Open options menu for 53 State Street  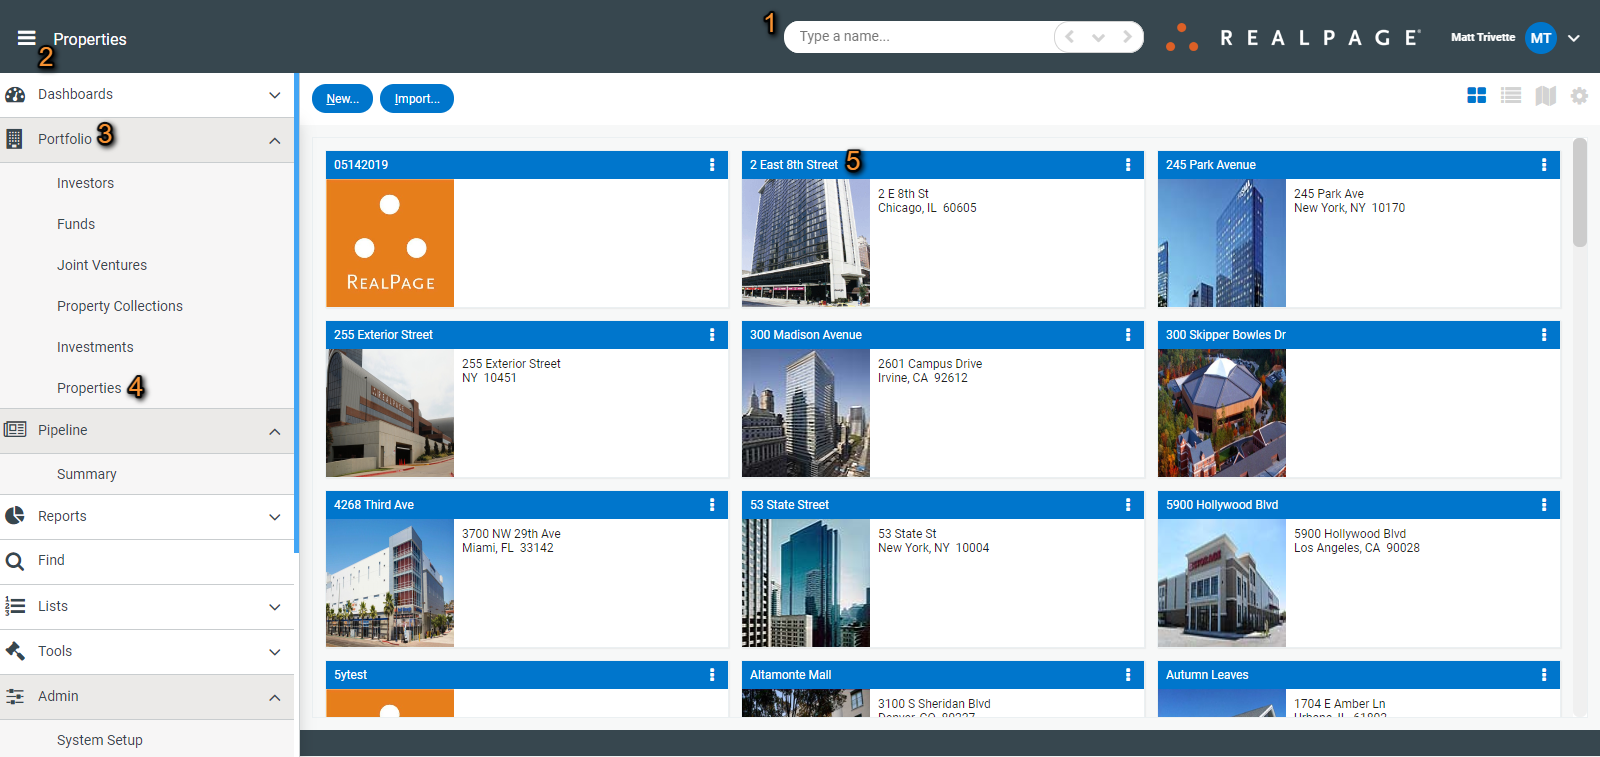[x=1128, y=505]
